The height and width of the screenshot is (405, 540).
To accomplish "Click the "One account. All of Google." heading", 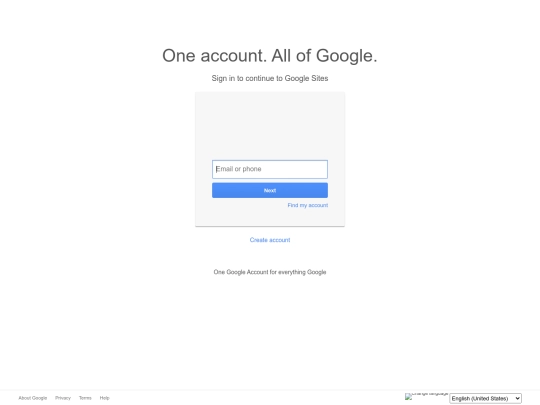I will click(x=270, y=56).
